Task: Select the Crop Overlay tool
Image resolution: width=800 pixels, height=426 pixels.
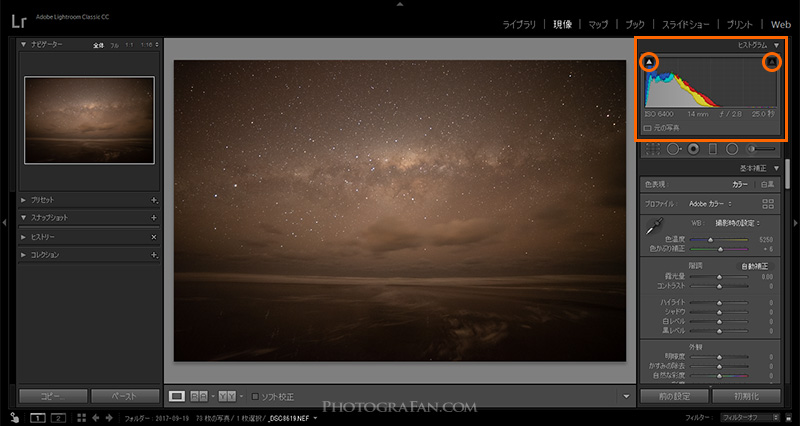Action: coord(653,149)
